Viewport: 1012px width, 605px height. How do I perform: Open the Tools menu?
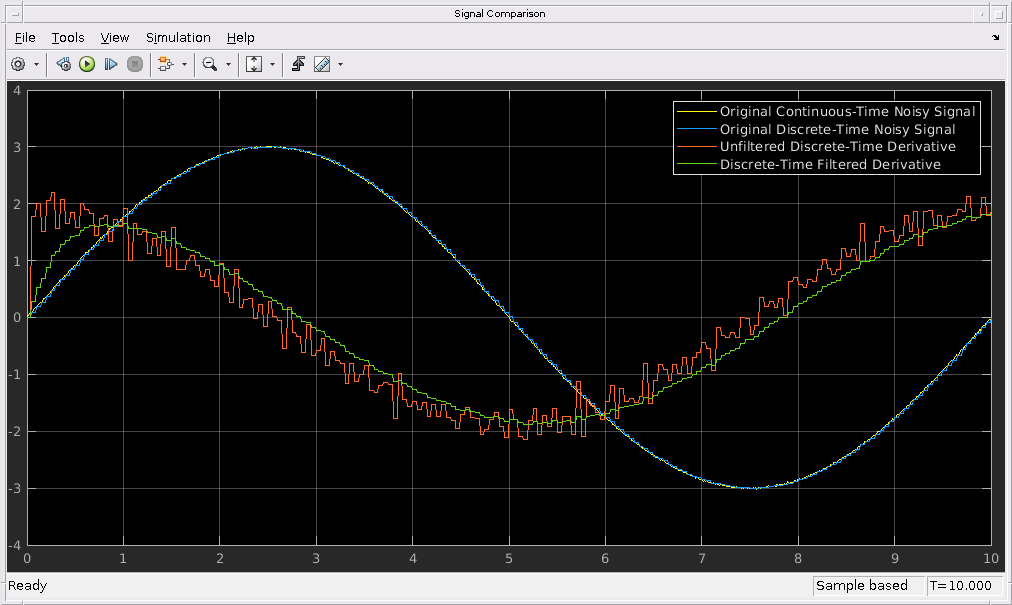click(x=68, y=37)
